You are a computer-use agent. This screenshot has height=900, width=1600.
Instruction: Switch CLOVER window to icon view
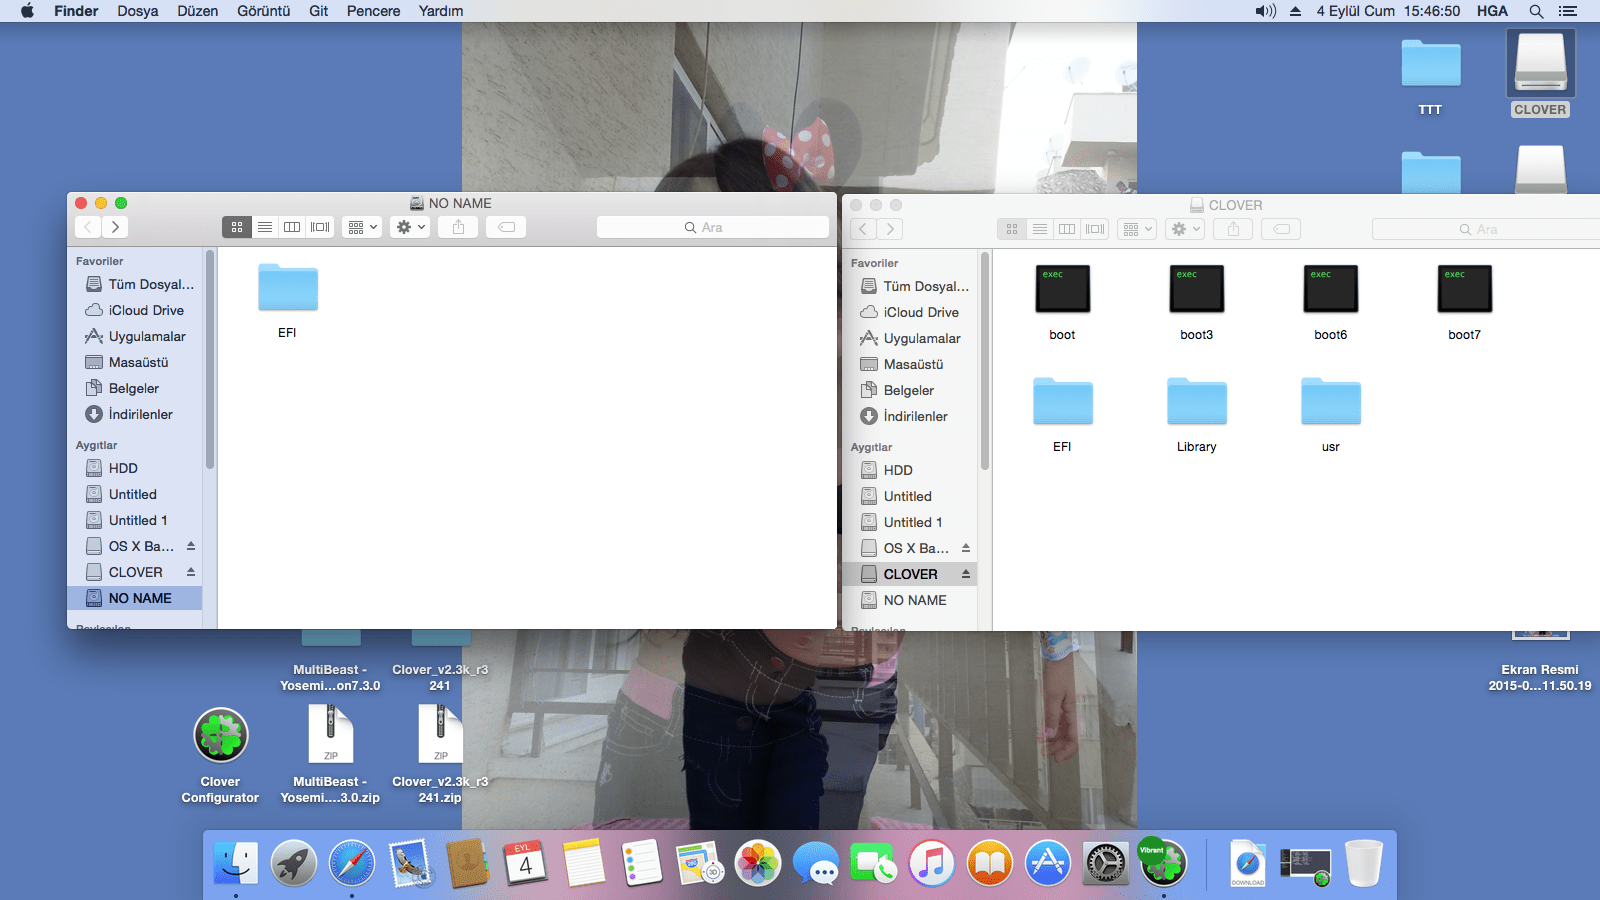pos(1012,229)
